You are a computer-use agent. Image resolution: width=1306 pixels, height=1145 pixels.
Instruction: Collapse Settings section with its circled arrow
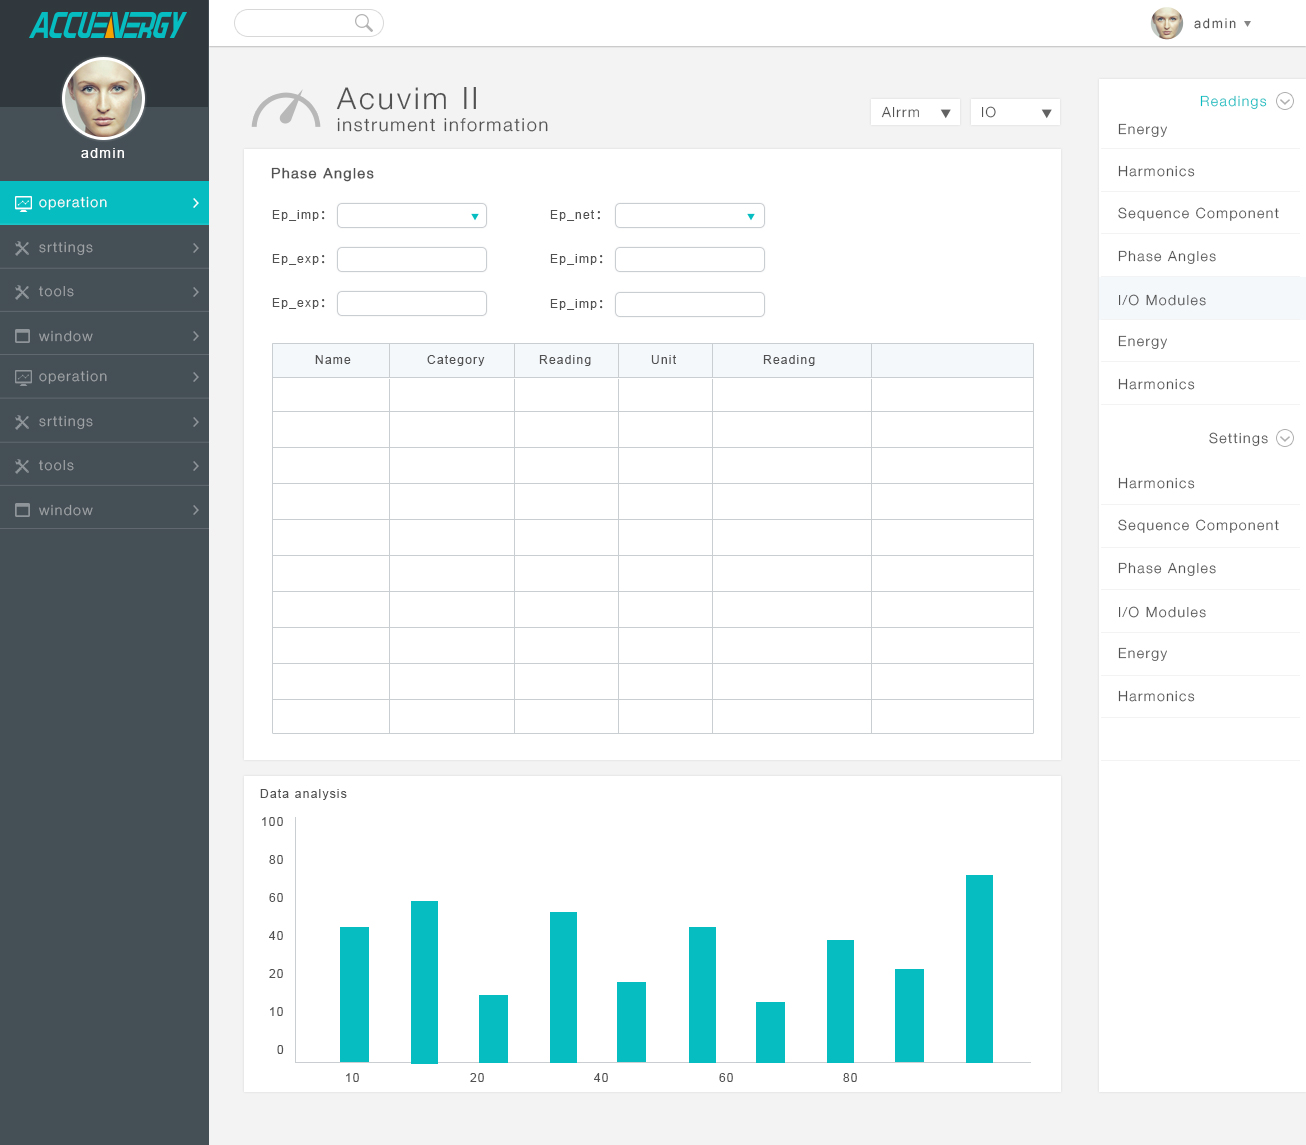coord(1285,438)
